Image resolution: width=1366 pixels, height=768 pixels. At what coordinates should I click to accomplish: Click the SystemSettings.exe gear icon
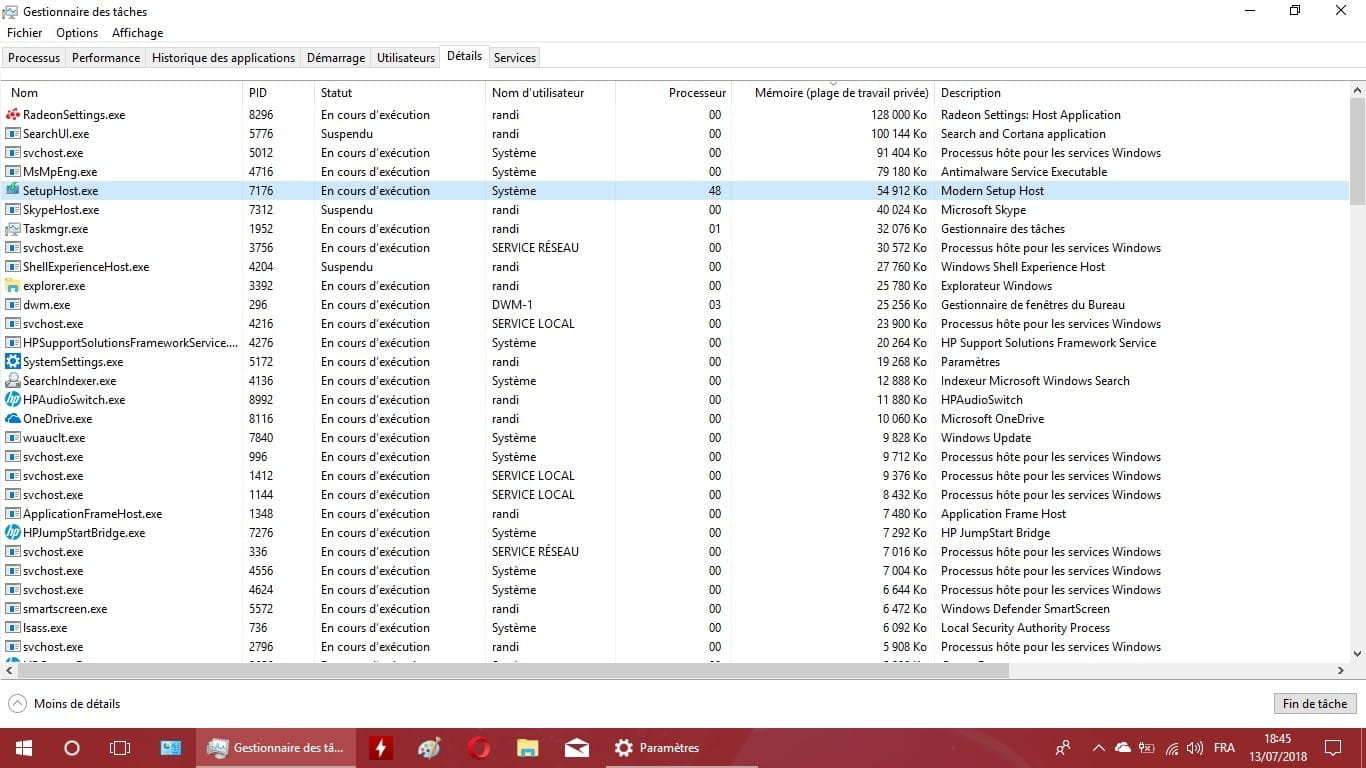[x=13, y=362]
